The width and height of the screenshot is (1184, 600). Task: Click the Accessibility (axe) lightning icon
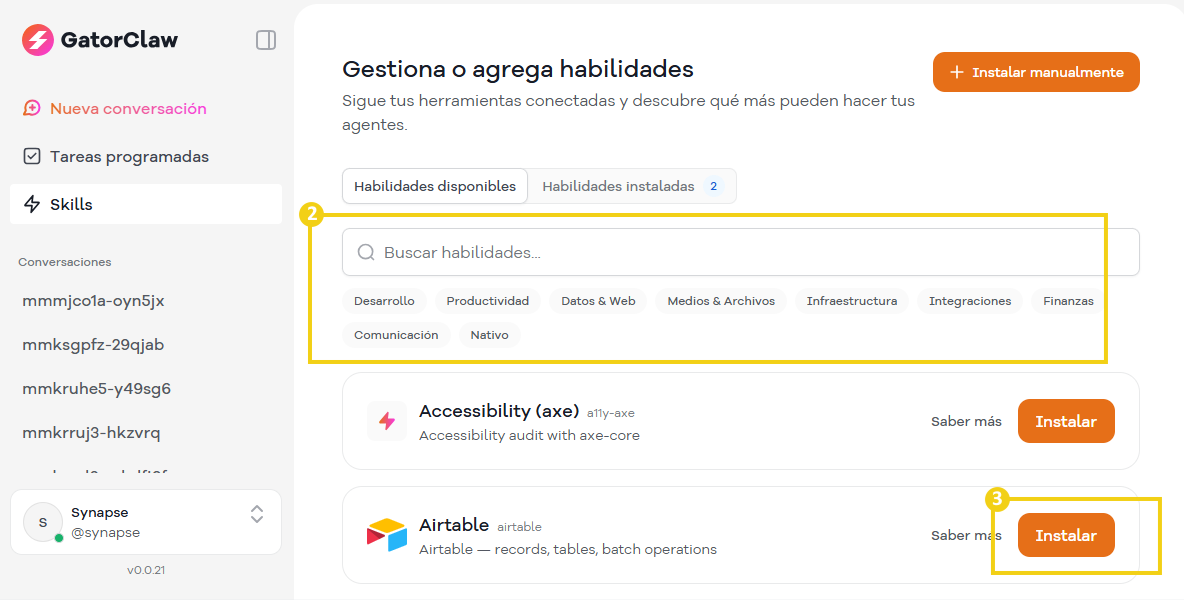click(386, 421)
